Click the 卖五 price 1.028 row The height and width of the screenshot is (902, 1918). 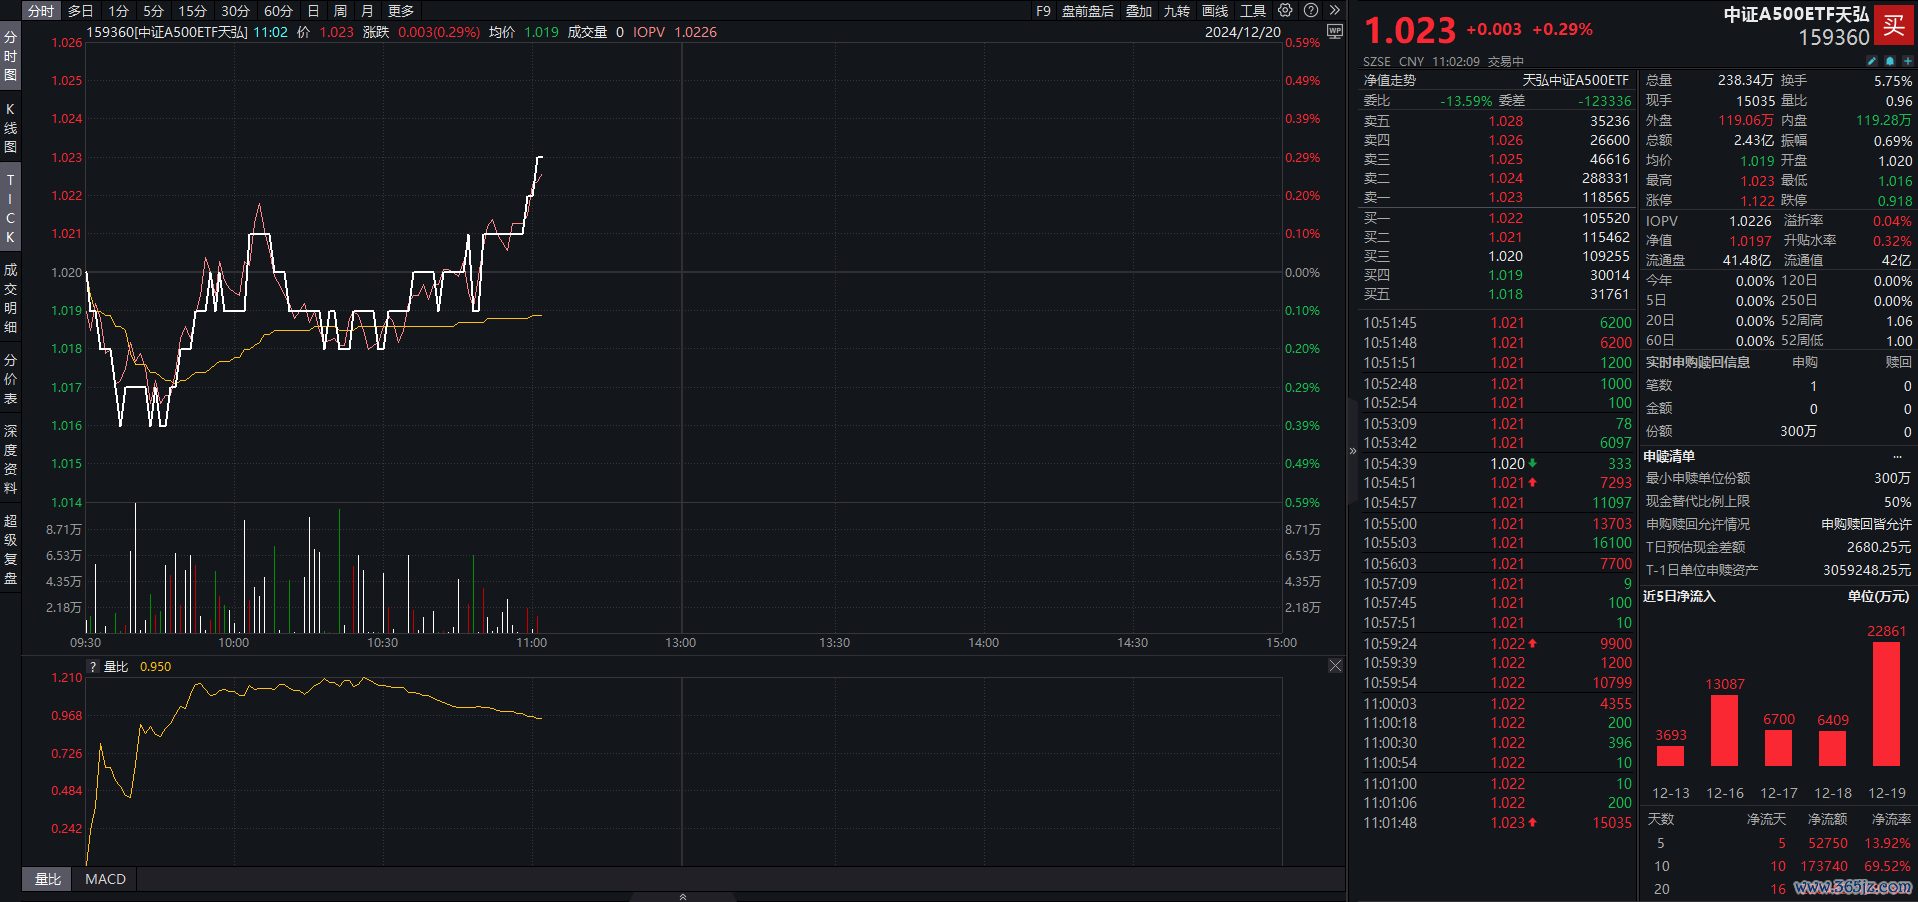click(x=1496, y=121)
